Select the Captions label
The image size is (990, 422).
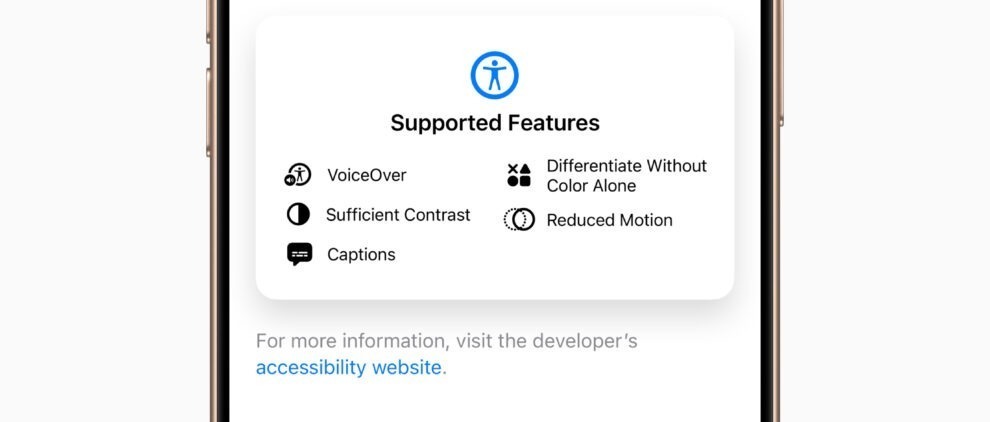[361, 255]
